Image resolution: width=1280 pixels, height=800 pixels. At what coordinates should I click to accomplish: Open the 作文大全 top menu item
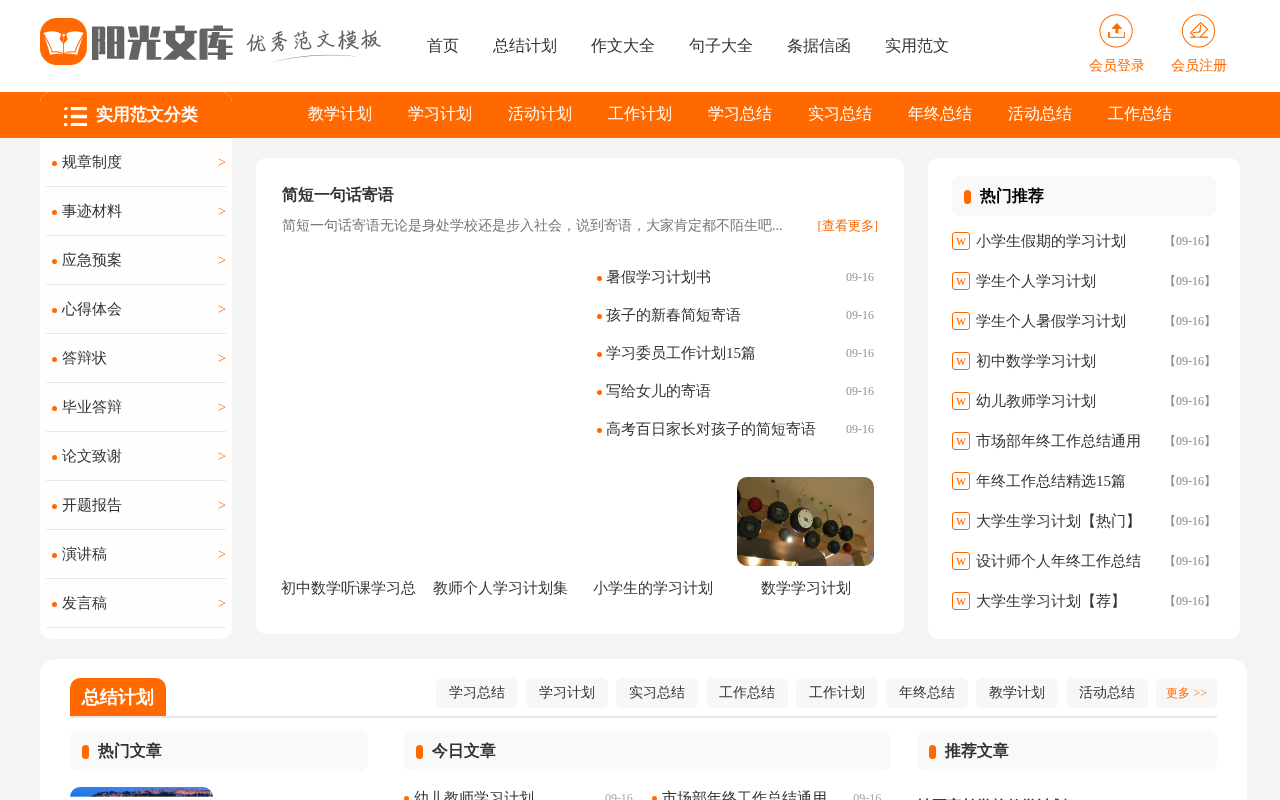tap(623, 46)
